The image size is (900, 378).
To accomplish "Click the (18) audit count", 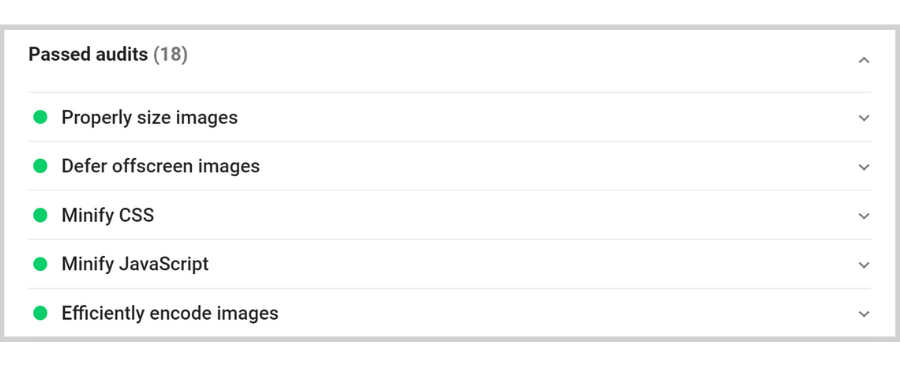I will click(x=170, y=54).
